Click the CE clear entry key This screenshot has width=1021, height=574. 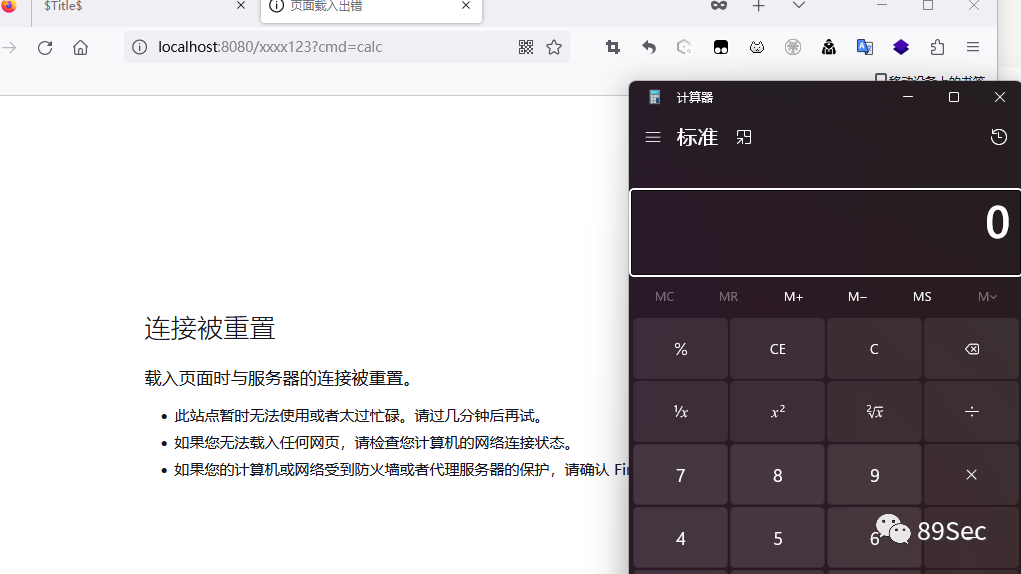pyautogui.click(x=777, y=349)
